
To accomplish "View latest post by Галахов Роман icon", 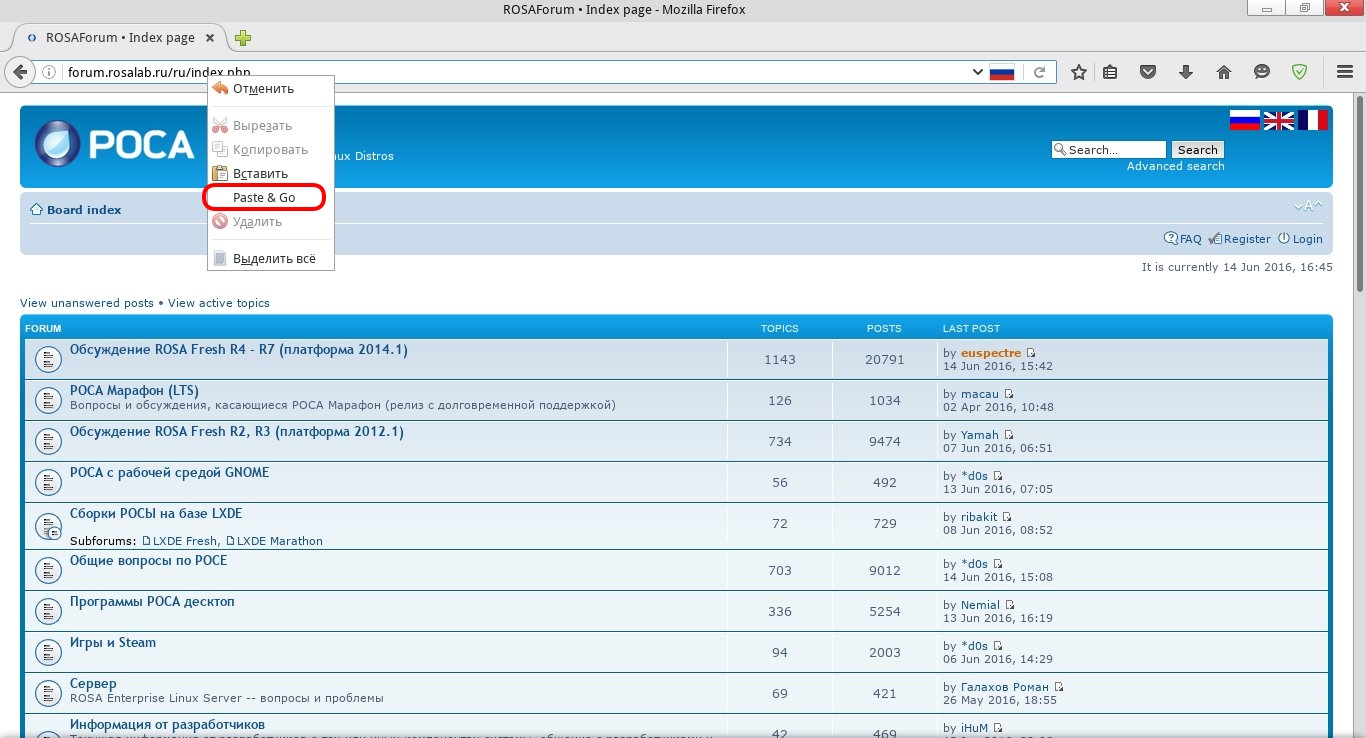I will pyautogui.click(x=1059, y=687).
